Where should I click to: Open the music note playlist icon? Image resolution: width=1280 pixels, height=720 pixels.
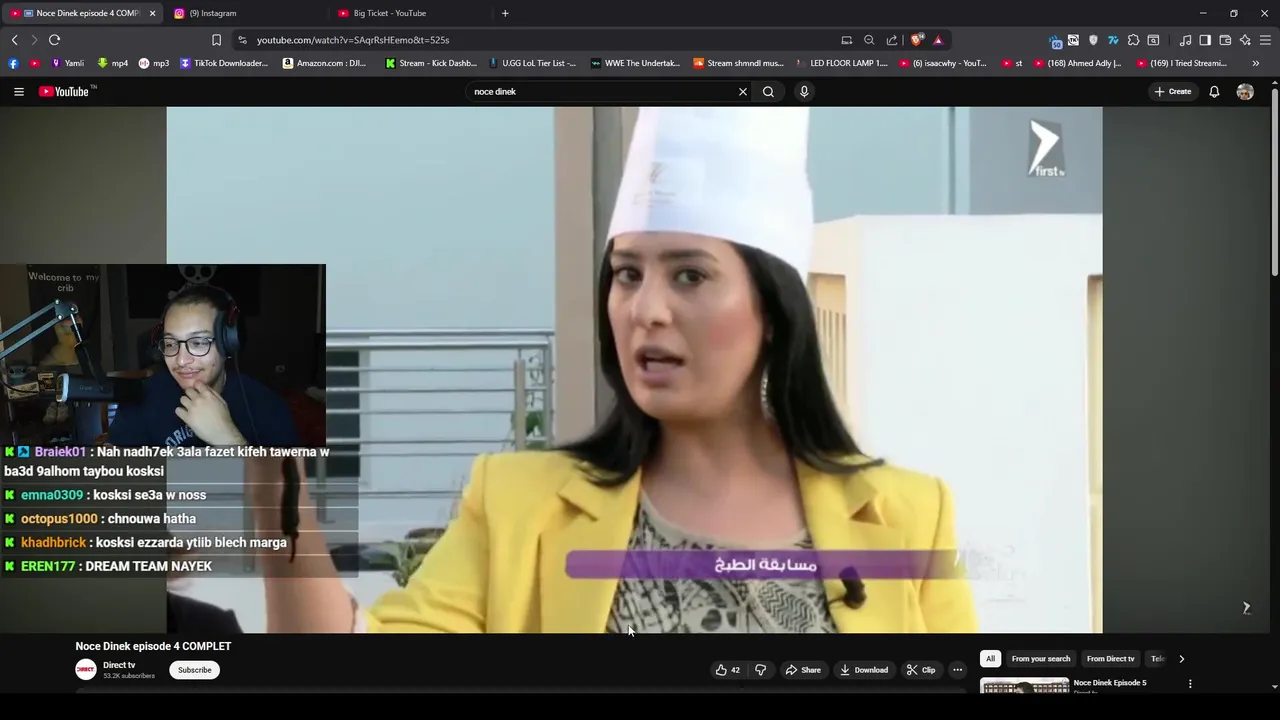[x=1185, y=40]
